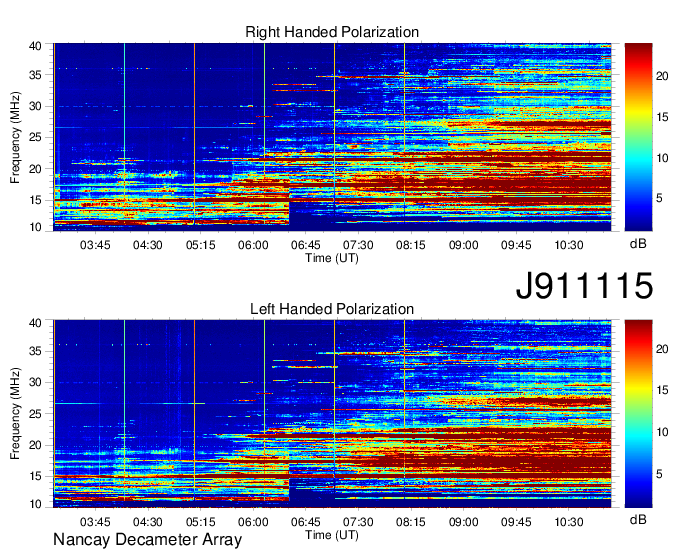Image resolution: width=680 pixels, height=552 pixels.
Task: Click the "20" frequency tick, Right Handed plot
Action: (36, 169)
